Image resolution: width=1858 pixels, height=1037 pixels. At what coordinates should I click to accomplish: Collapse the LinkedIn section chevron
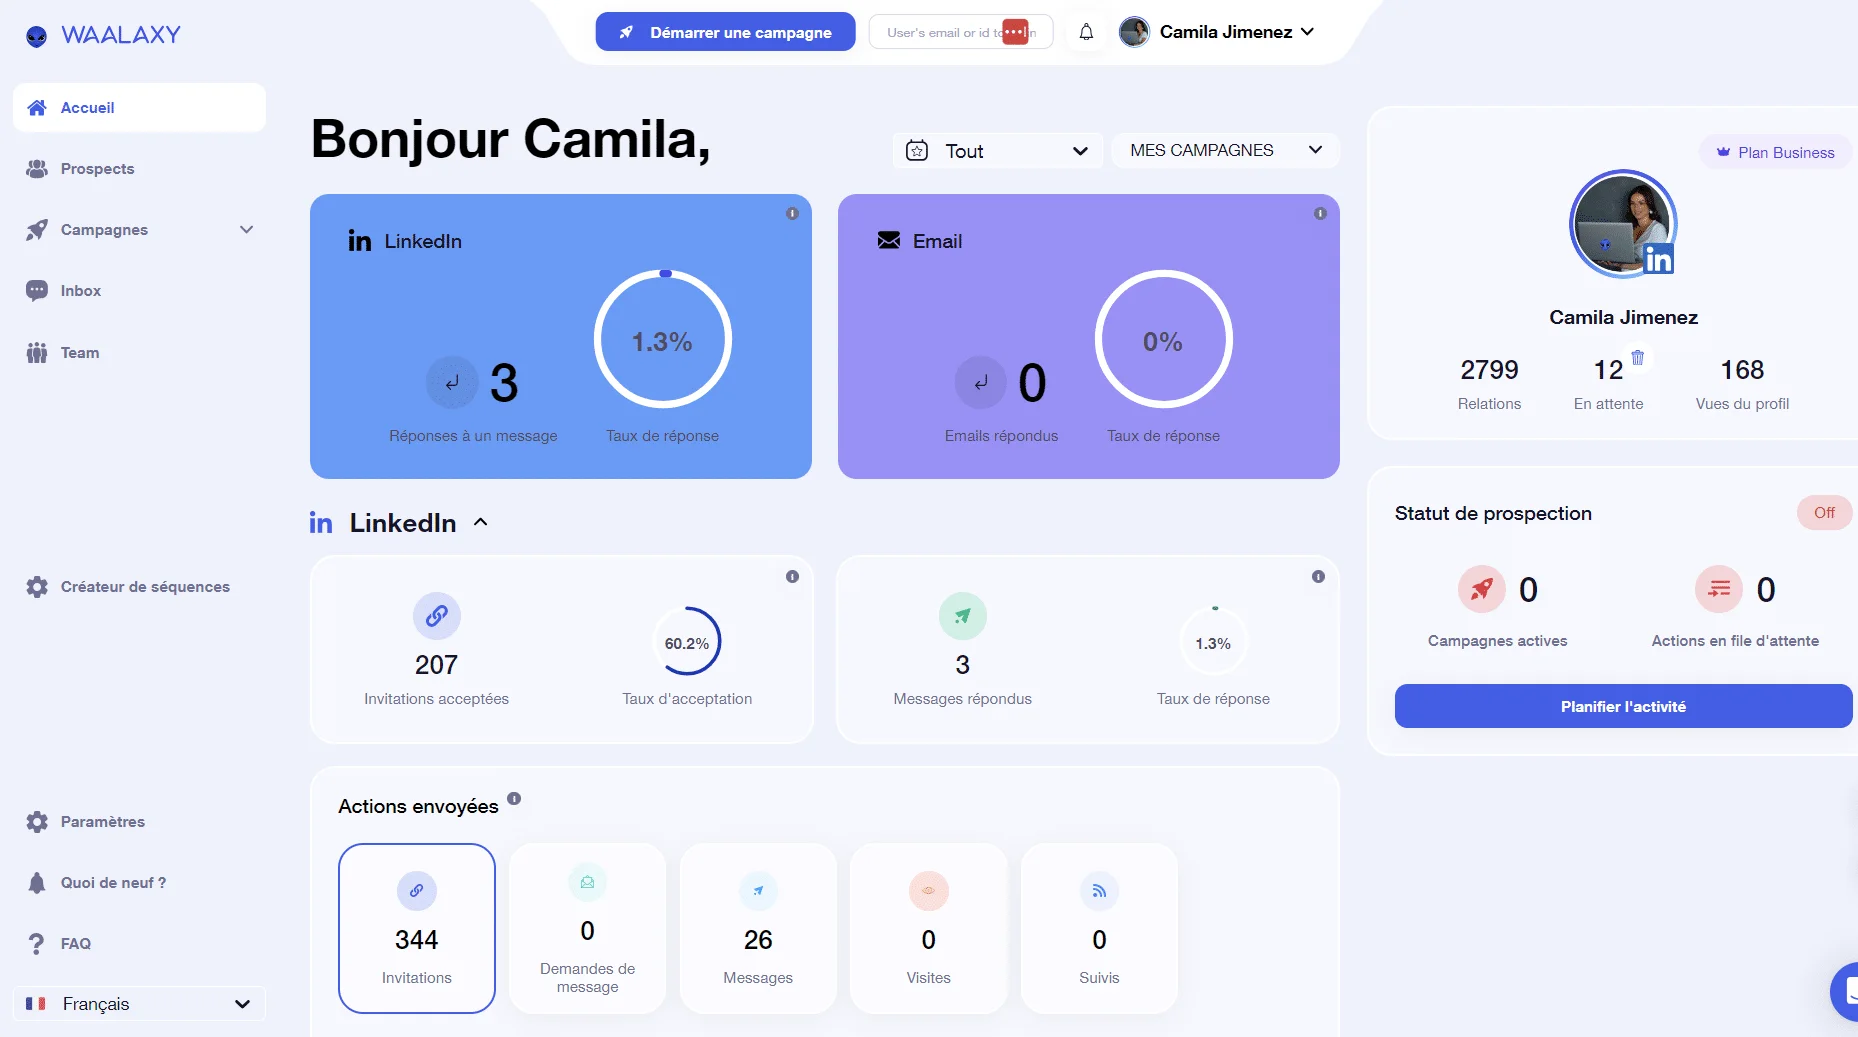tap(481, 522)
